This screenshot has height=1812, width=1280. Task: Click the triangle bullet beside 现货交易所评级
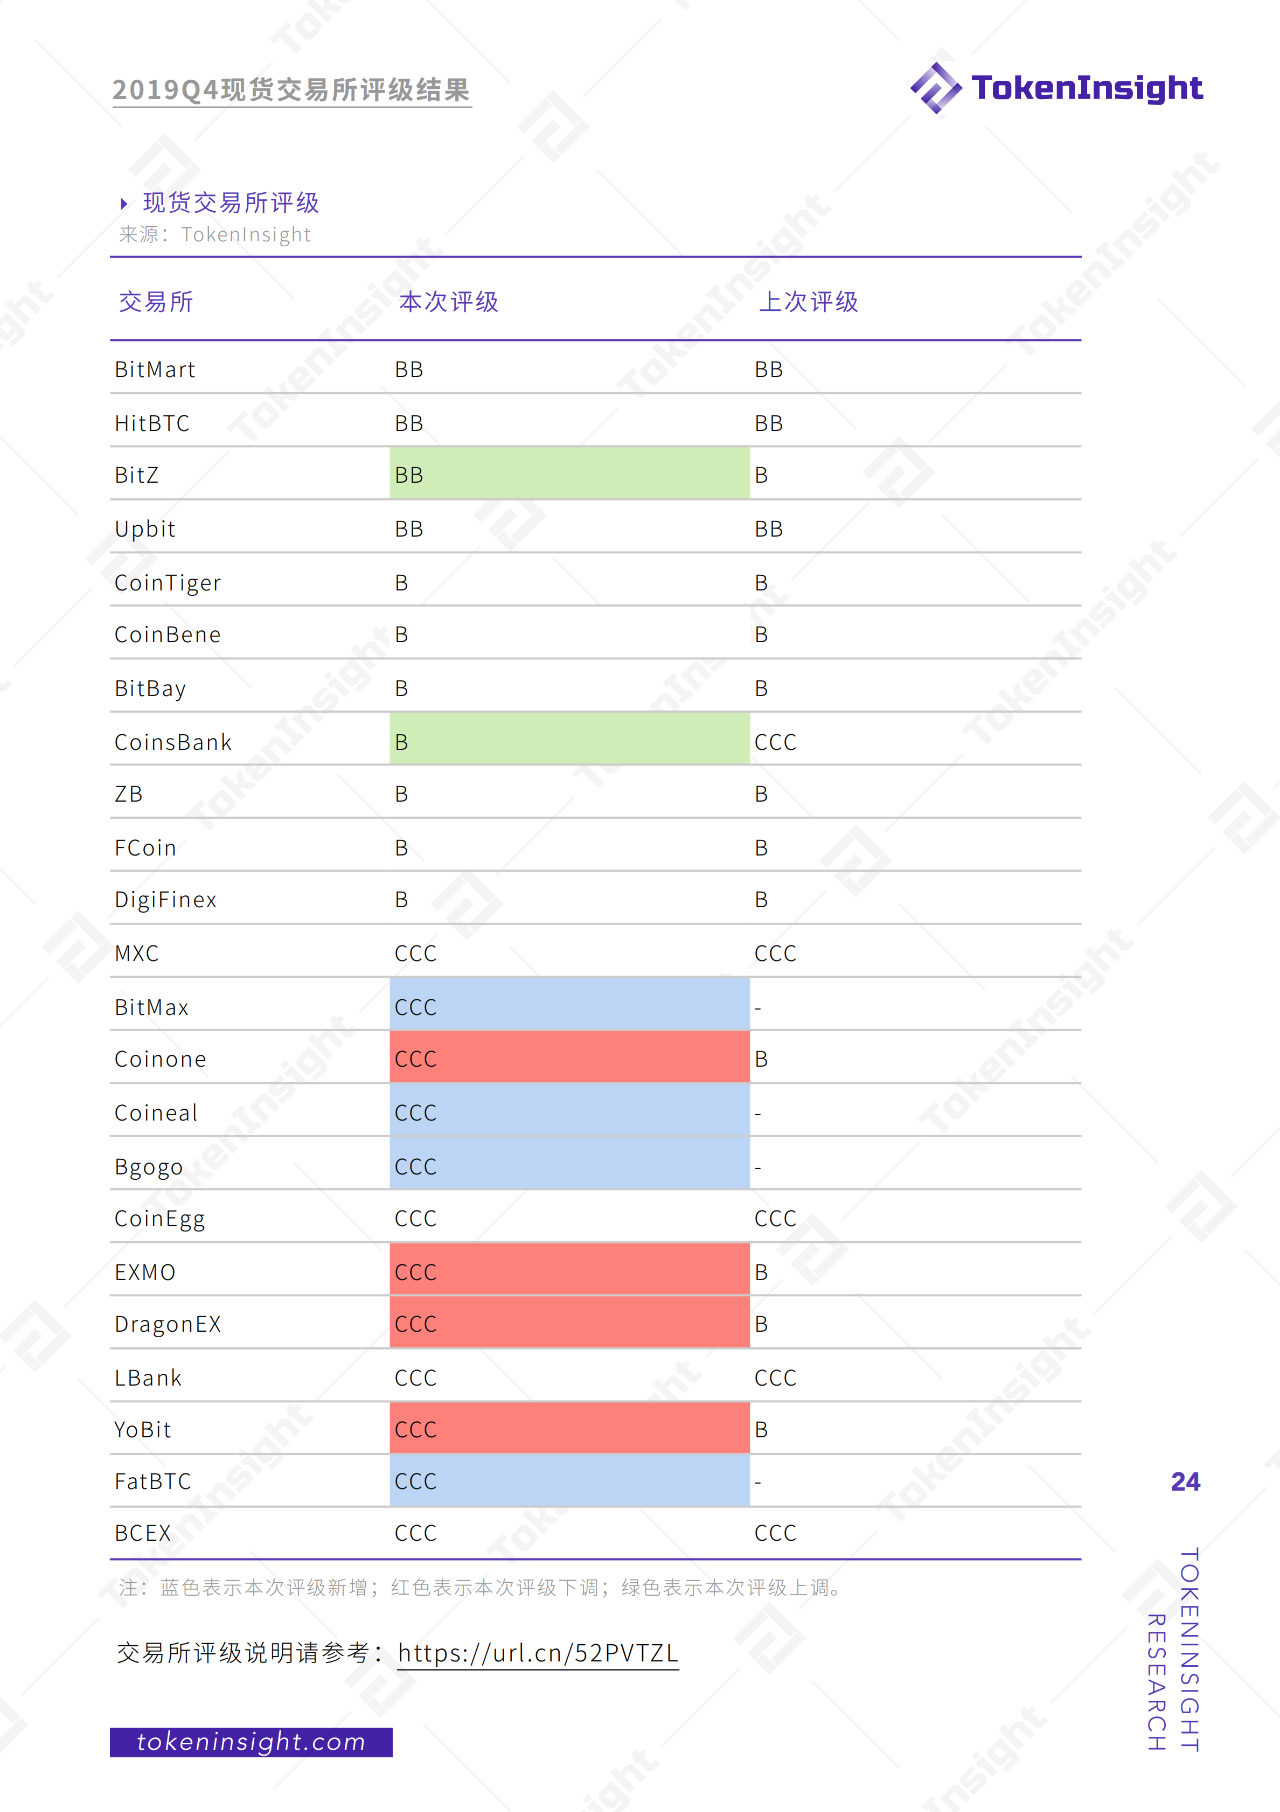(x=124, y=204)
